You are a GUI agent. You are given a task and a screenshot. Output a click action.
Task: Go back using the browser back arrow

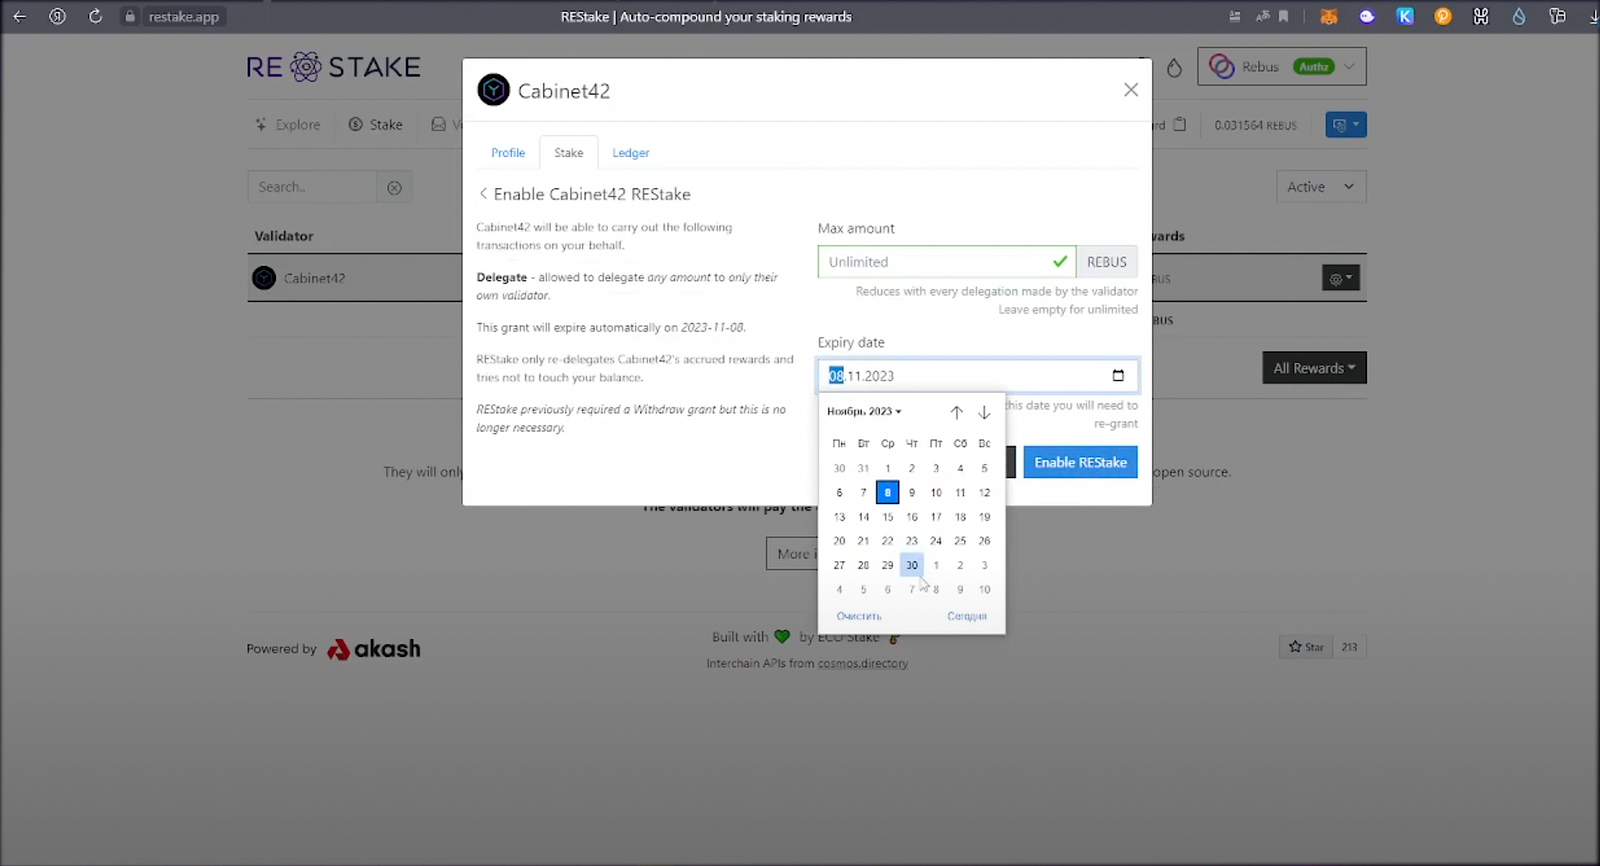coord(19,16)
